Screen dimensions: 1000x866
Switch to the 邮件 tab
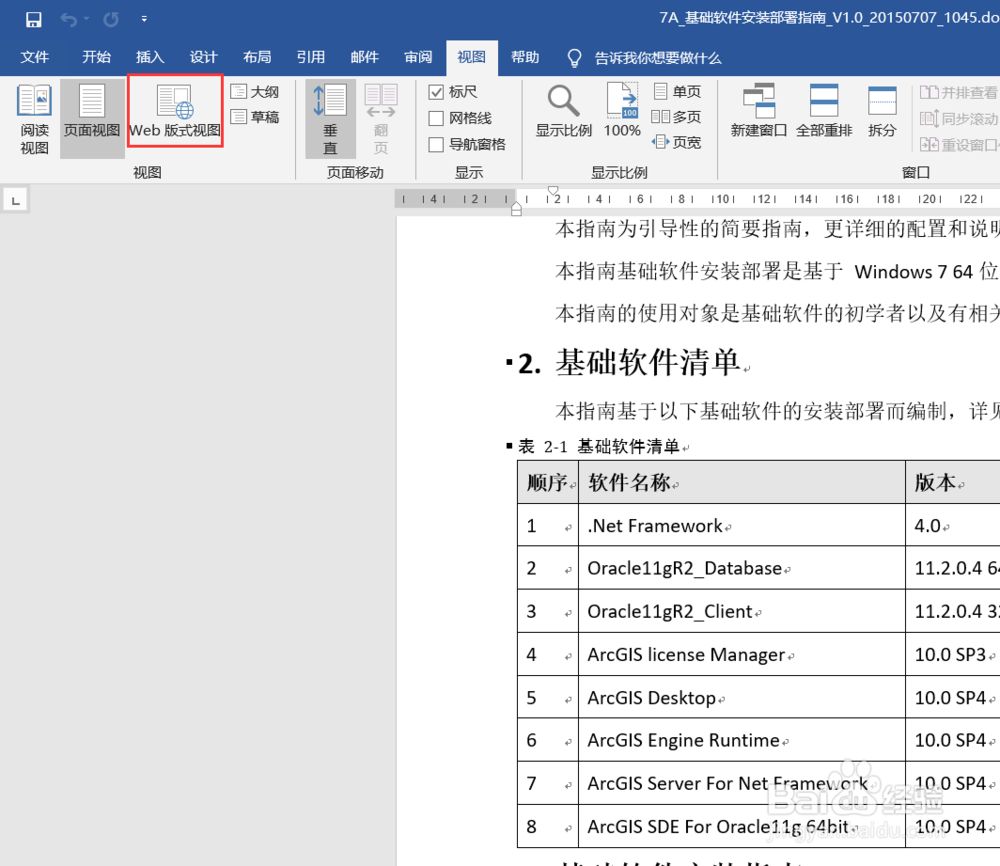pos(364,57)
